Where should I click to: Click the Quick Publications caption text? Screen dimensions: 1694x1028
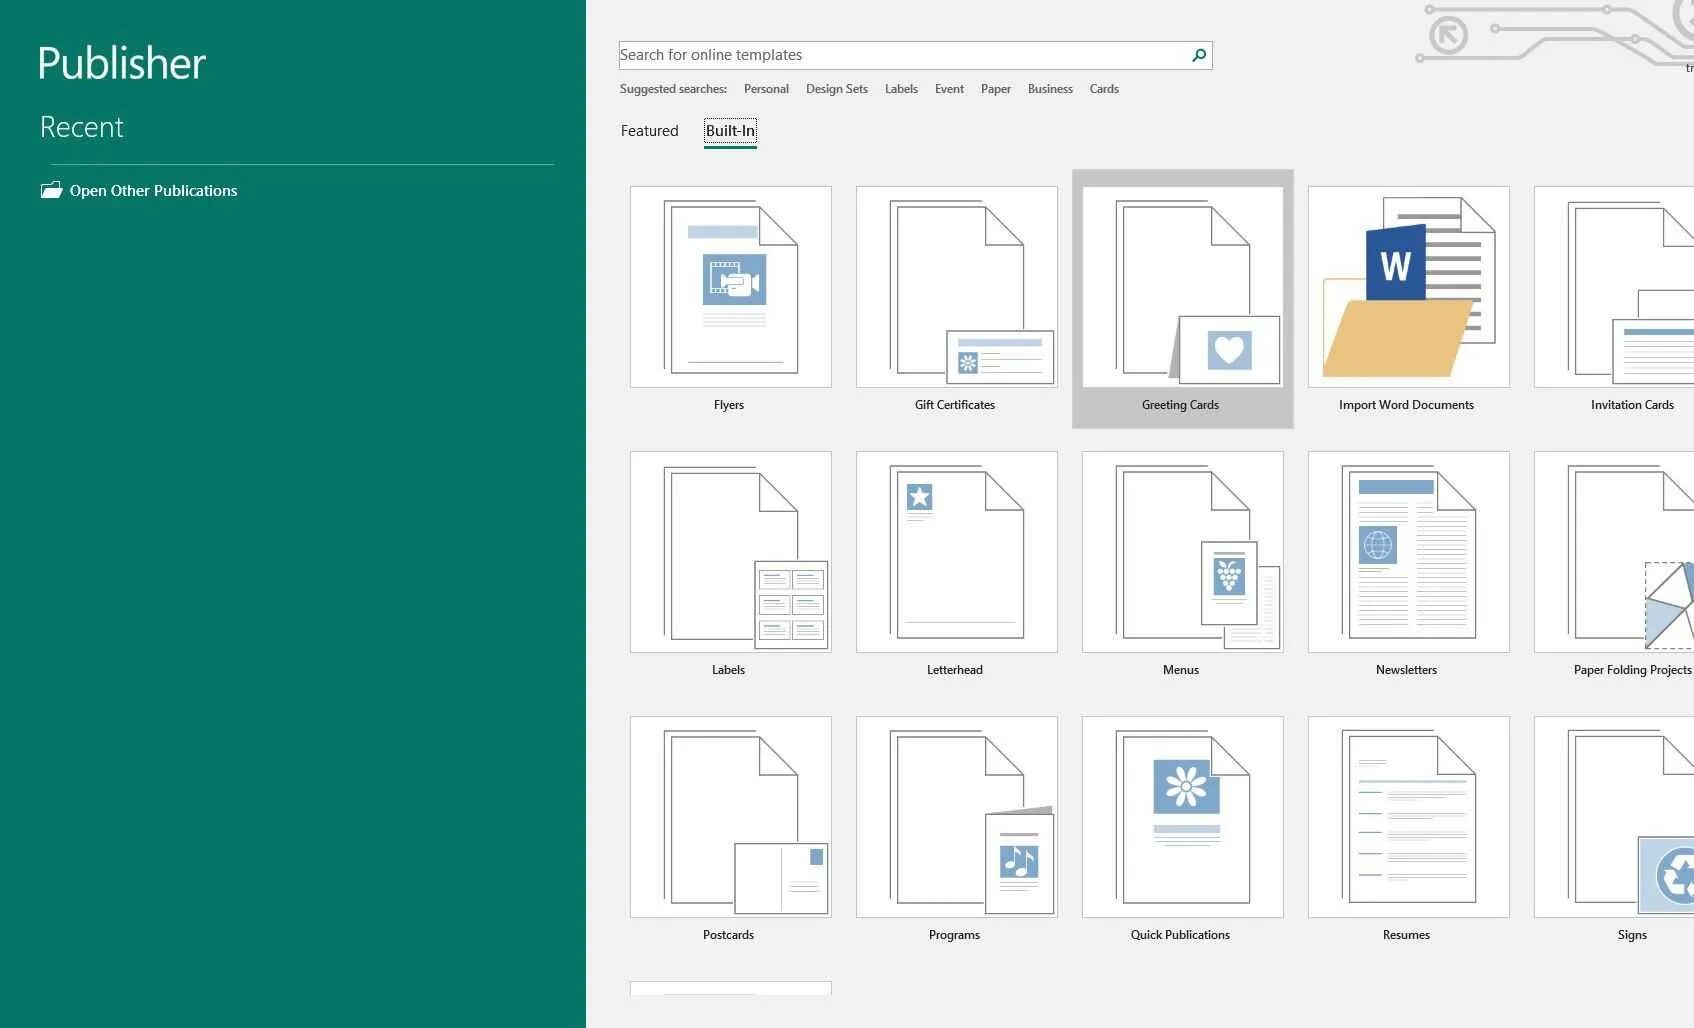(1180, 935)
